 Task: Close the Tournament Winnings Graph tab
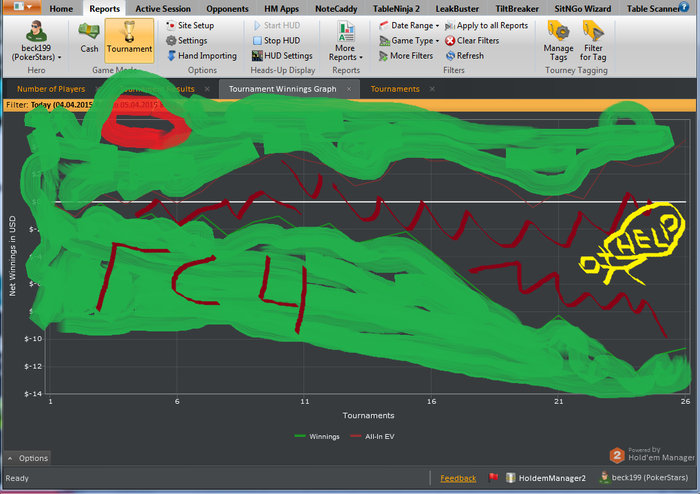349,89
